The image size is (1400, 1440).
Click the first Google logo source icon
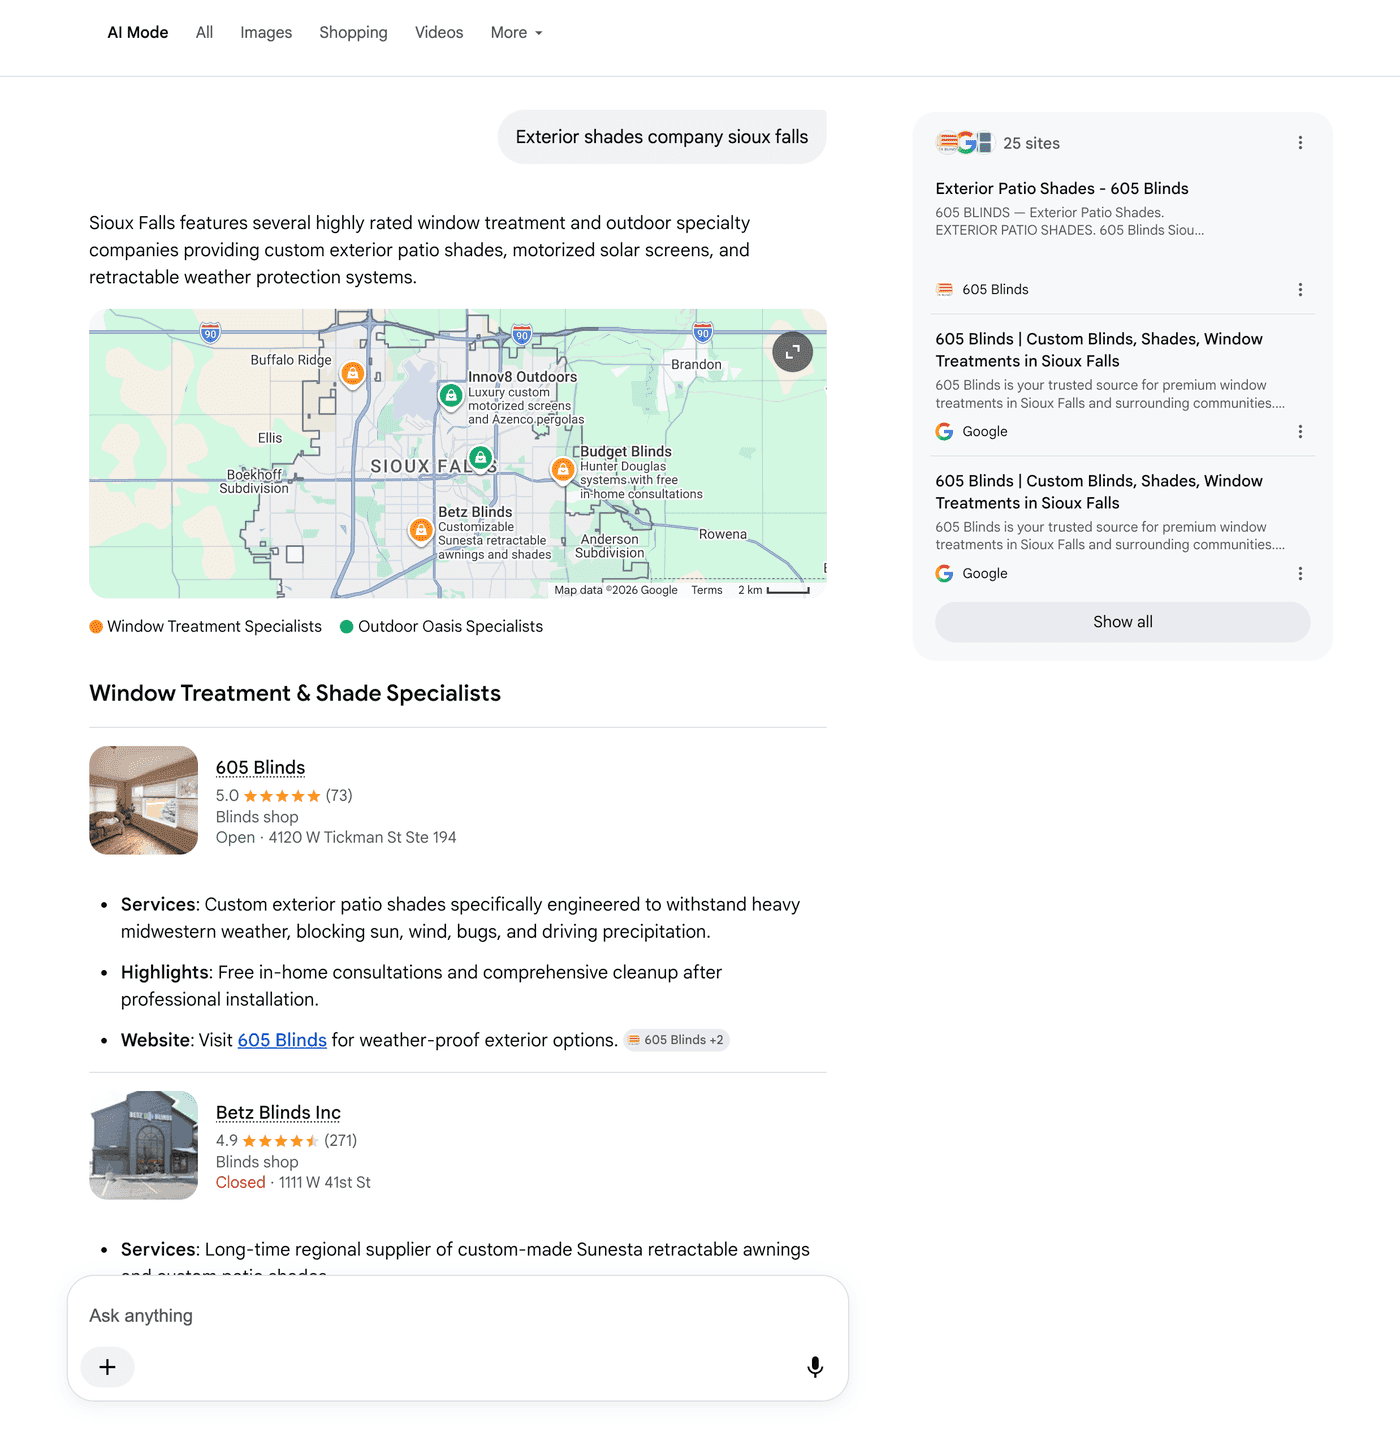944,432
